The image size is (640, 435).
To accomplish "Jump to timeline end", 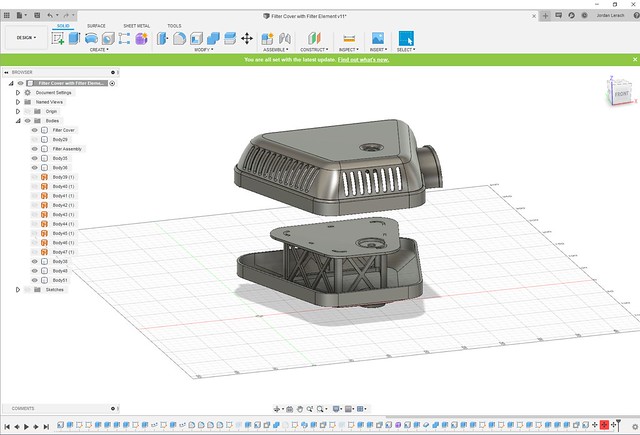I will (x=46, y=427).
